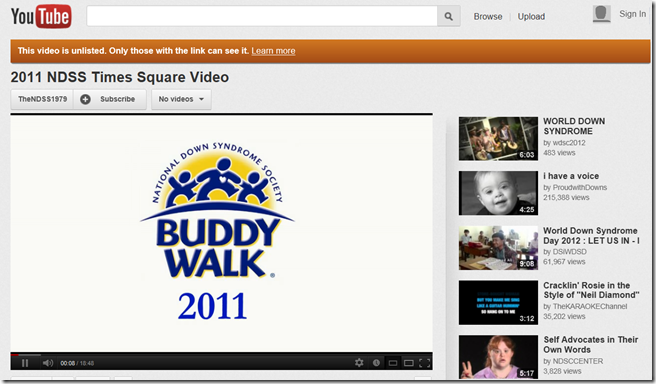Switch to large player size
The image size is (656, 384).
(409, 363)
